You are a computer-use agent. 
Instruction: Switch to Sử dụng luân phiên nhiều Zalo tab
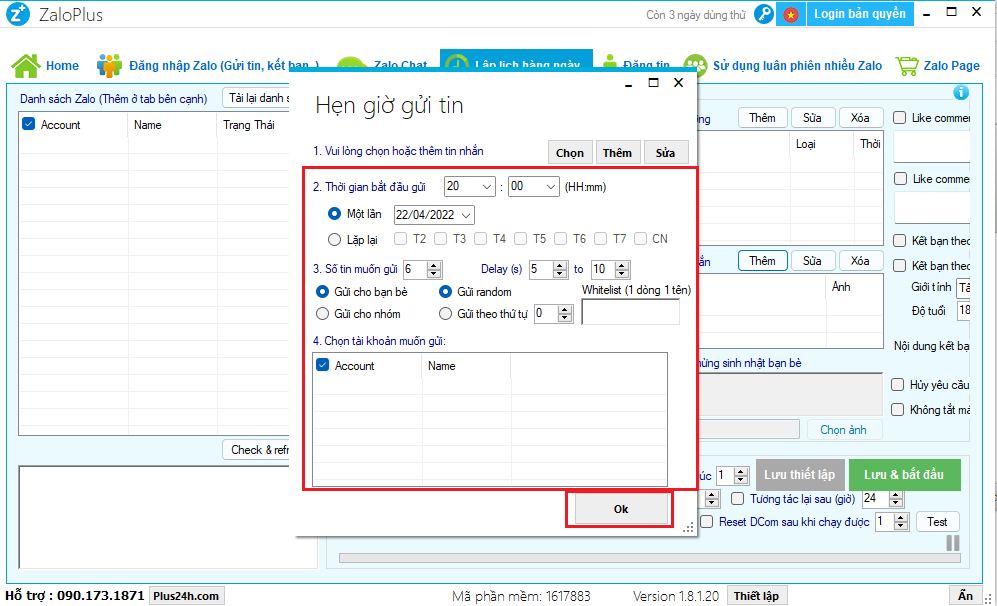(783, 65)
